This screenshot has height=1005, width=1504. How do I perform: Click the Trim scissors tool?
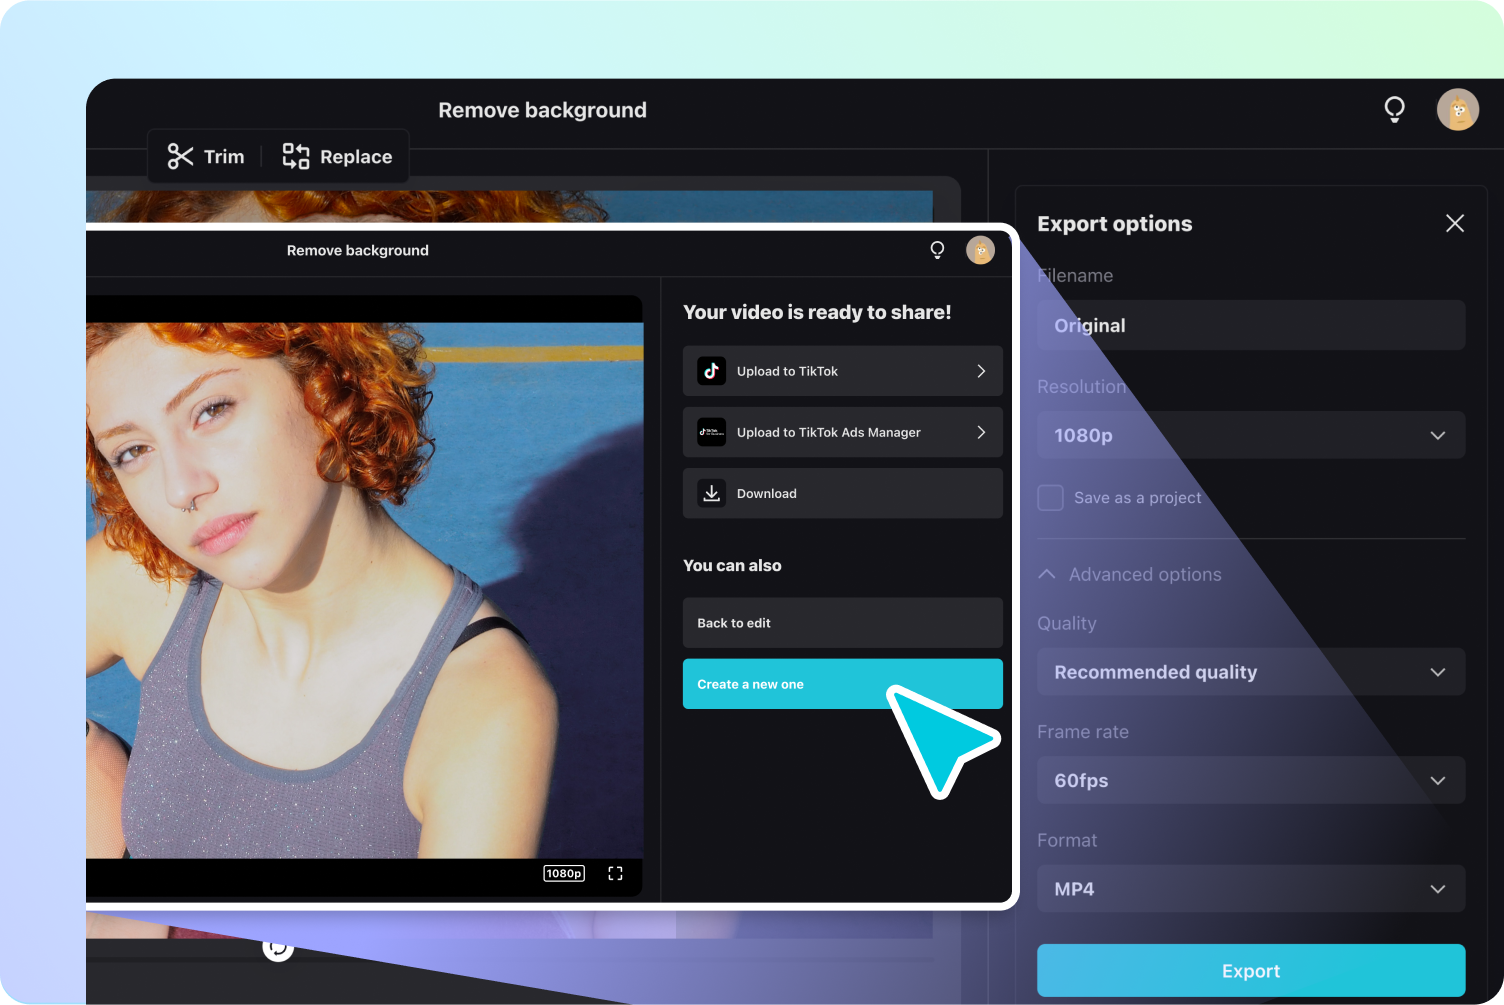[x=206, y=156]
